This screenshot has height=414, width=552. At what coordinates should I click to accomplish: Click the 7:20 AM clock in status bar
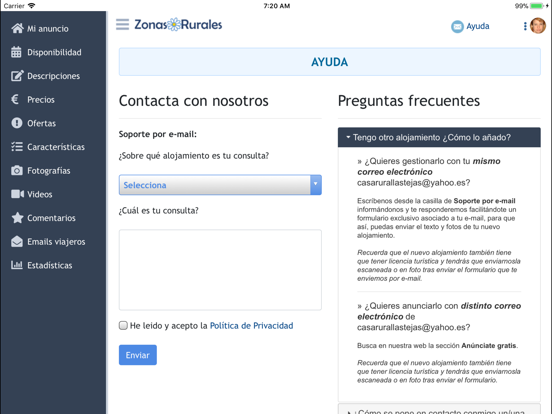(277, 6)
